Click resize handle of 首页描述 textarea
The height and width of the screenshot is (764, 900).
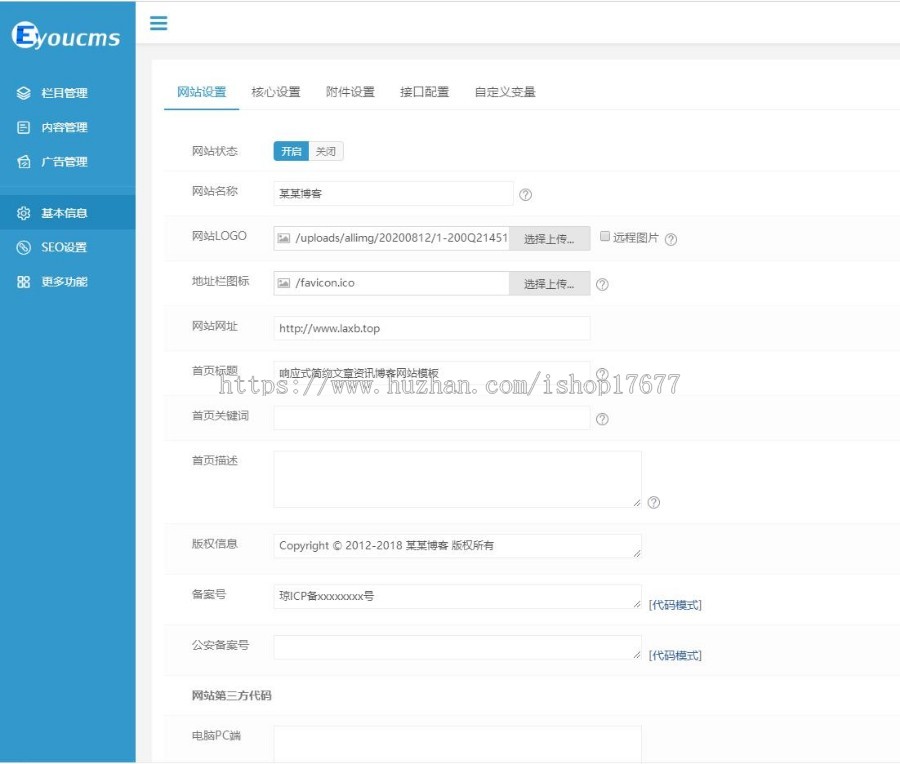point(637,503)
